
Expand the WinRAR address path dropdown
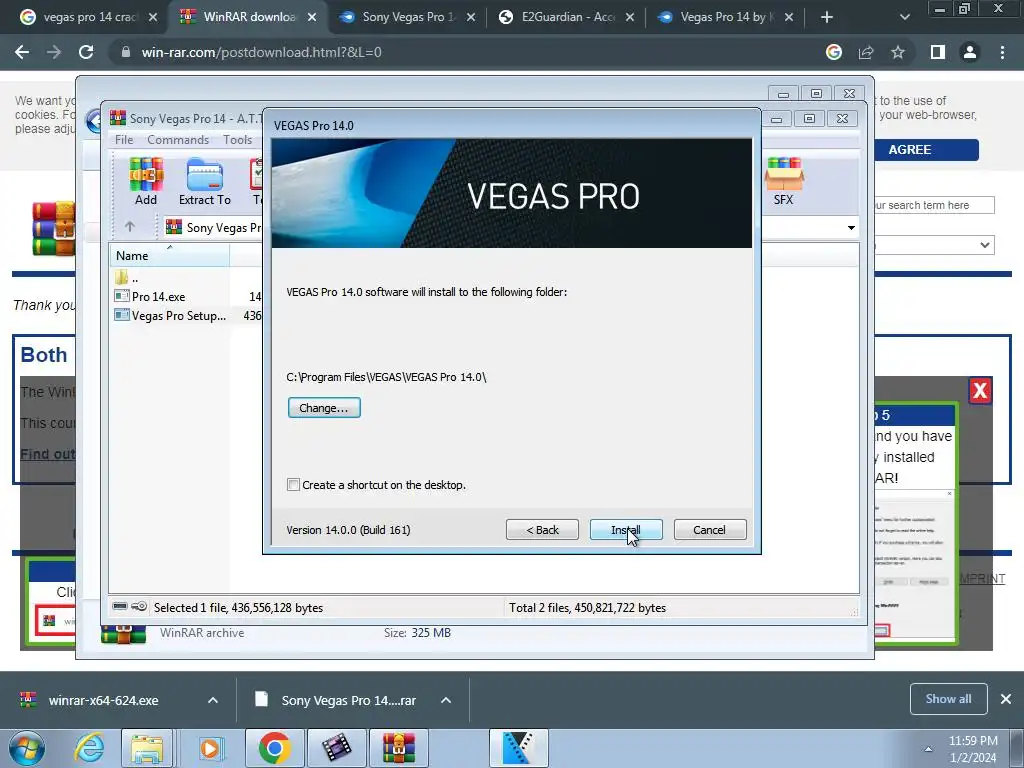pyautogui.click(x=851, y=228)
